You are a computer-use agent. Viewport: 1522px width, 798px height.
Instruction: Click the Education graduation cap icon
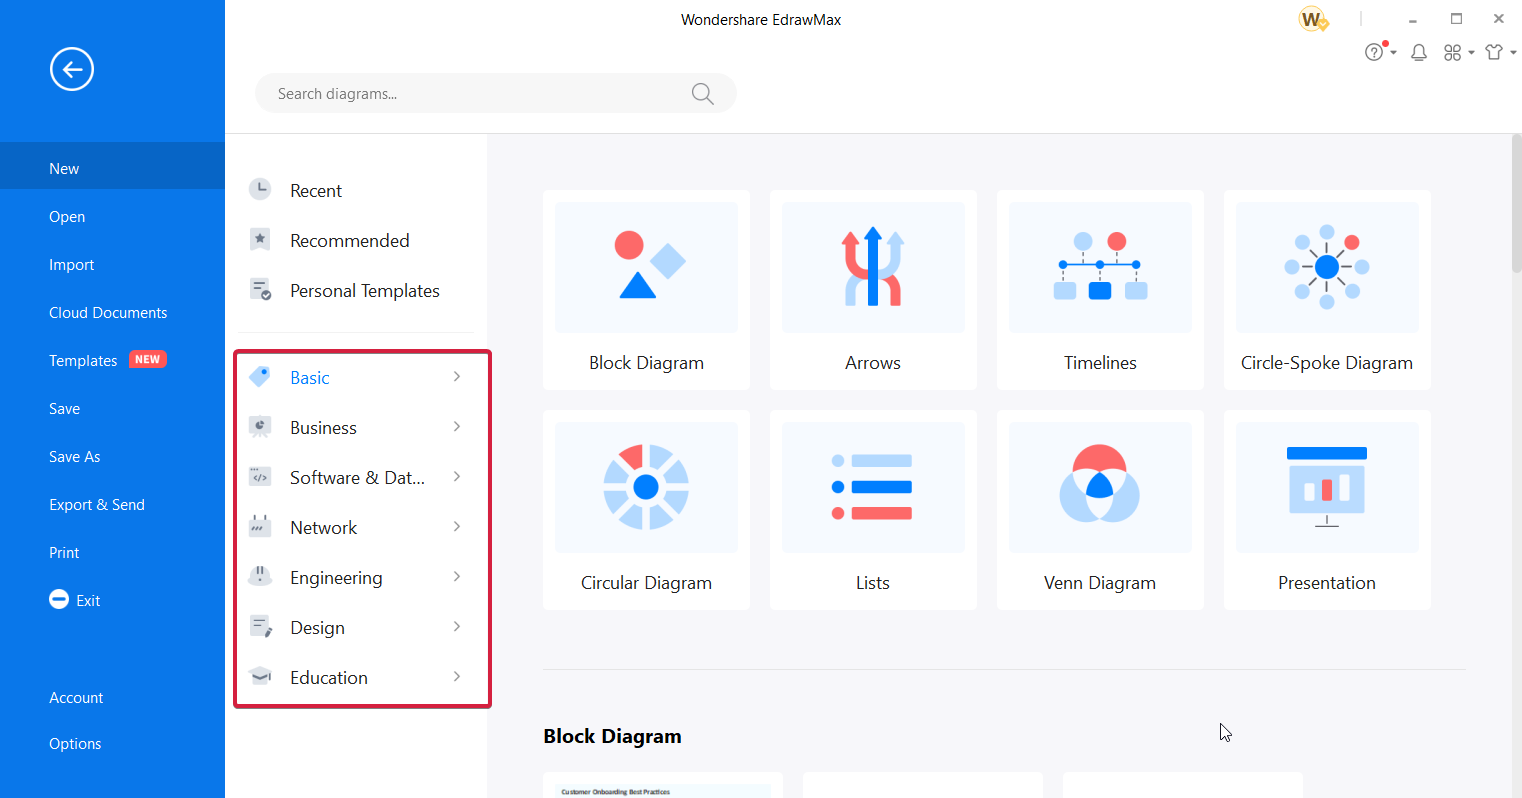click(260, 676)
